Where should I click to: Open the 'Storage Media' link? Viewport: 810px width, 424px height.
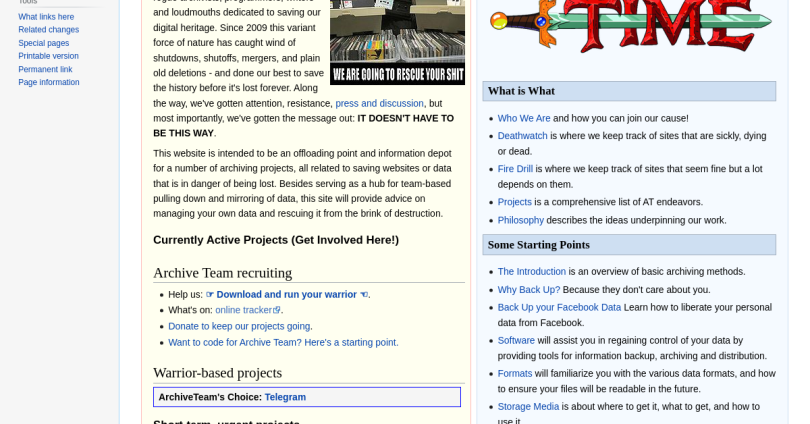point(528,406)
